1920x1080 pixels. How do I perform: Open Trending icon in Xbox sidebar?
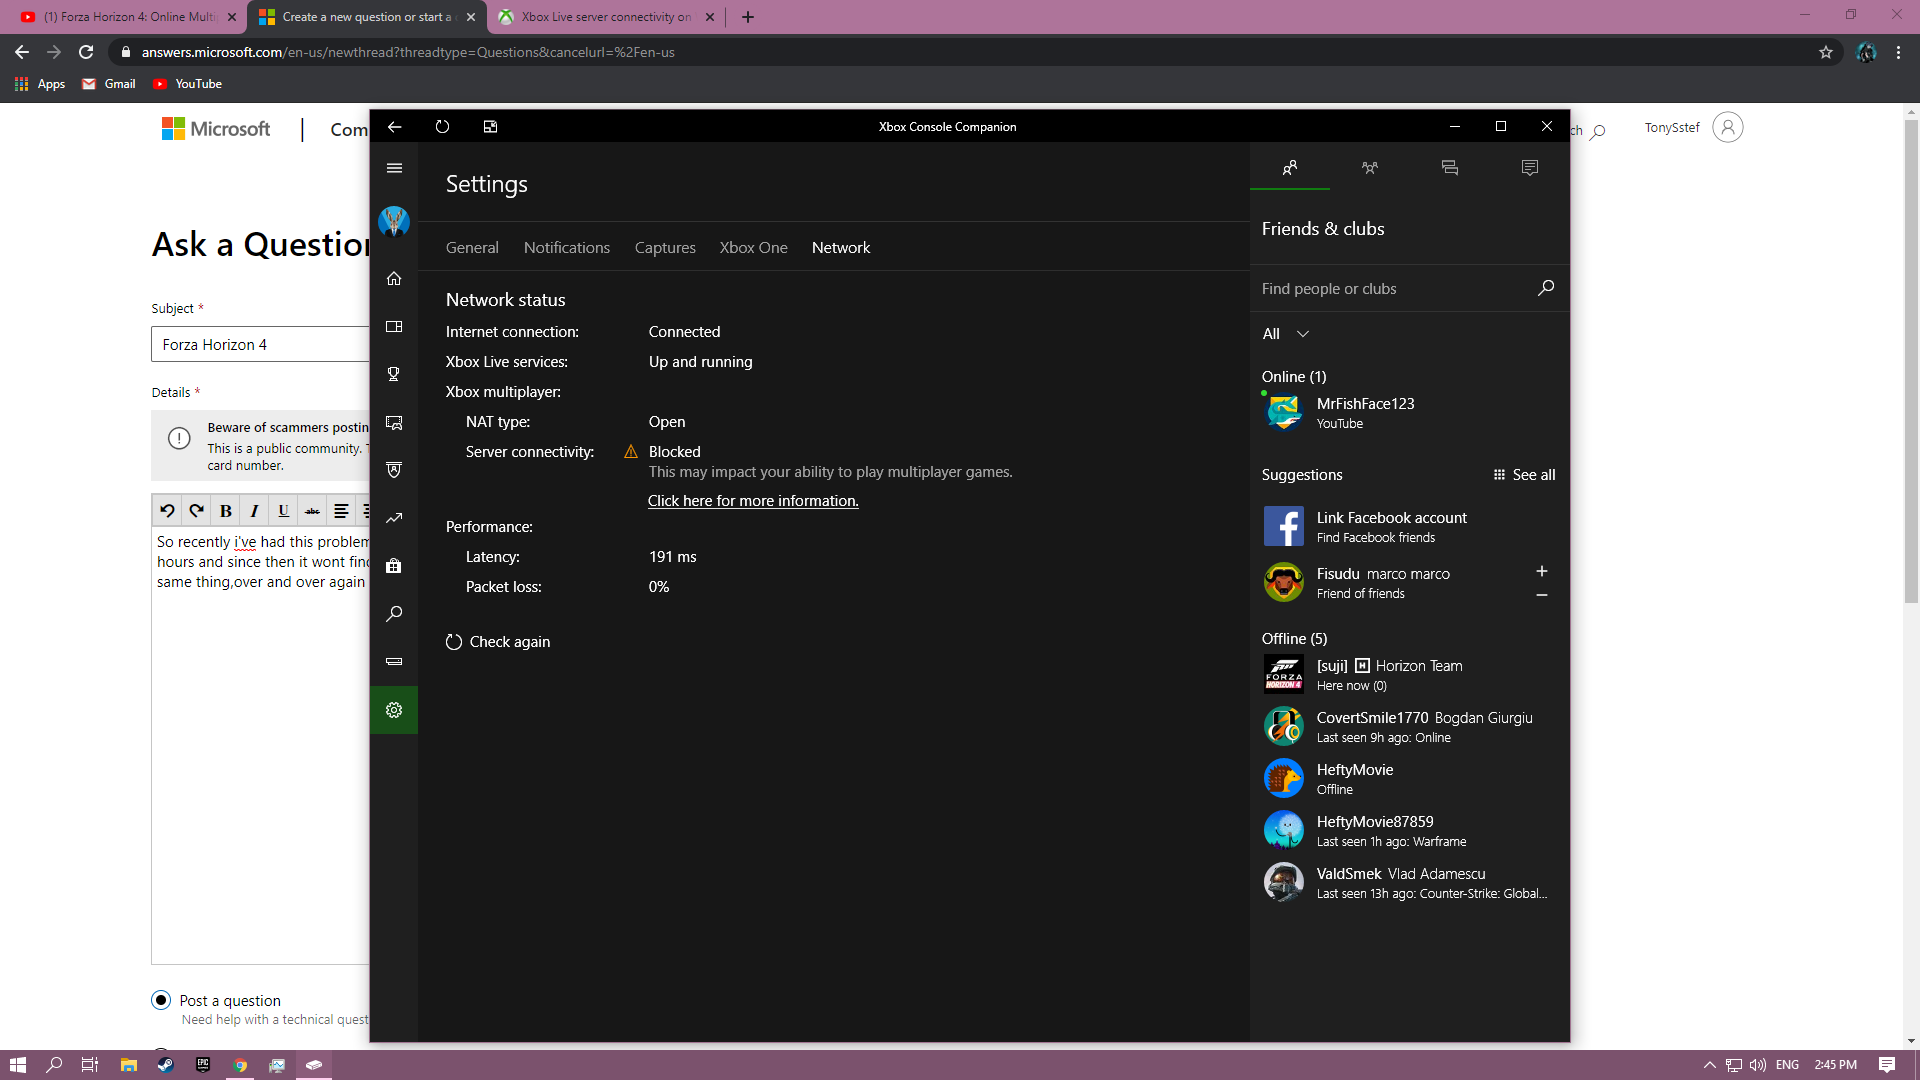point(394,518)
